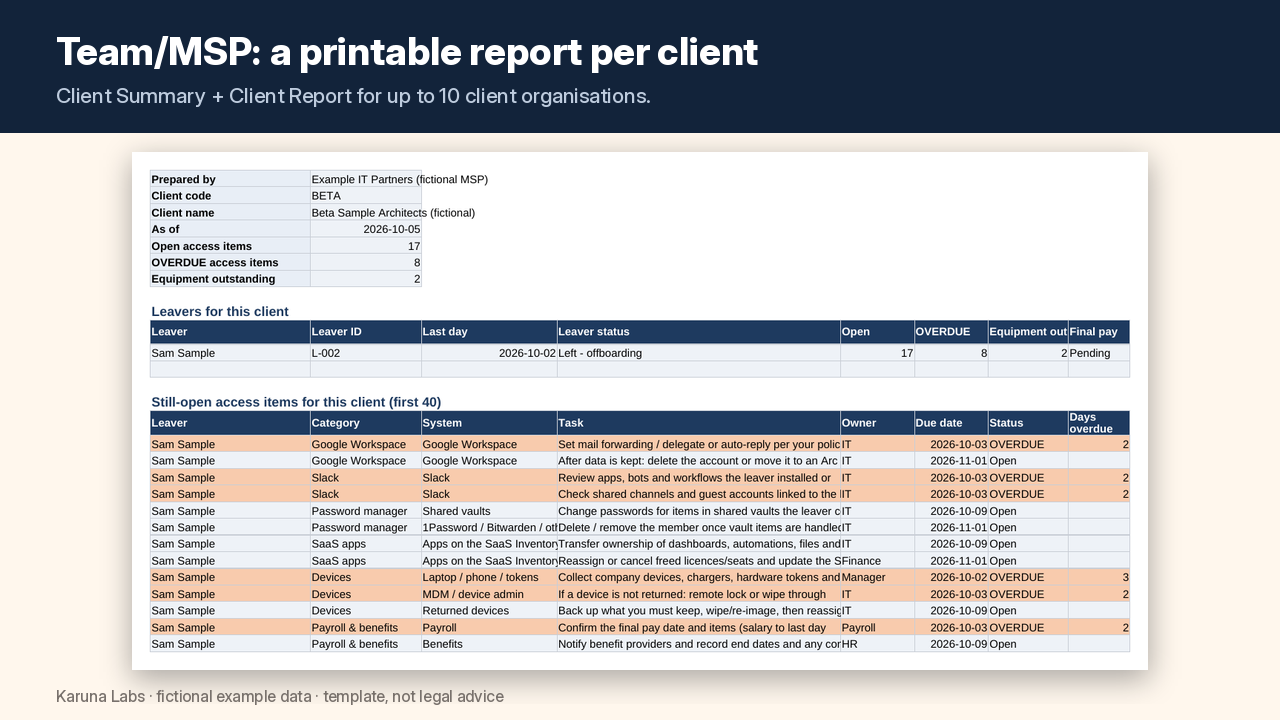This screenshot has width=1280, height=720.
Task: Select the leaver ID cell "L-002"
Action: click(x=366, y=353)
